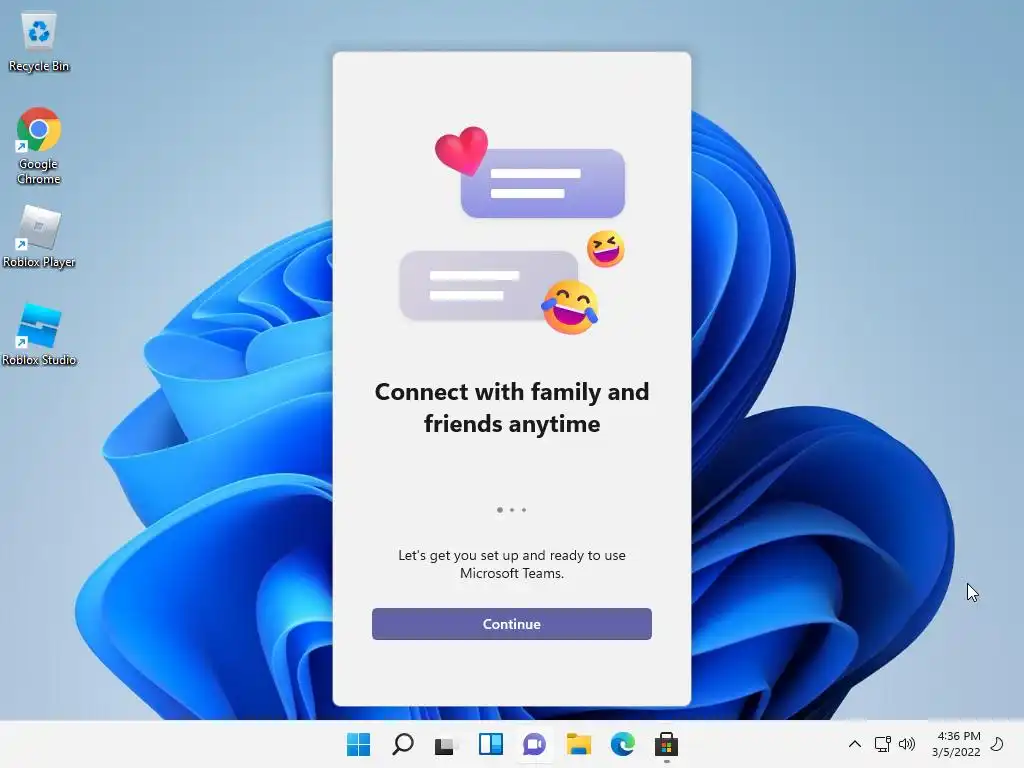Select the Roblox Player desktop shortcut

(x=39, y=236)
